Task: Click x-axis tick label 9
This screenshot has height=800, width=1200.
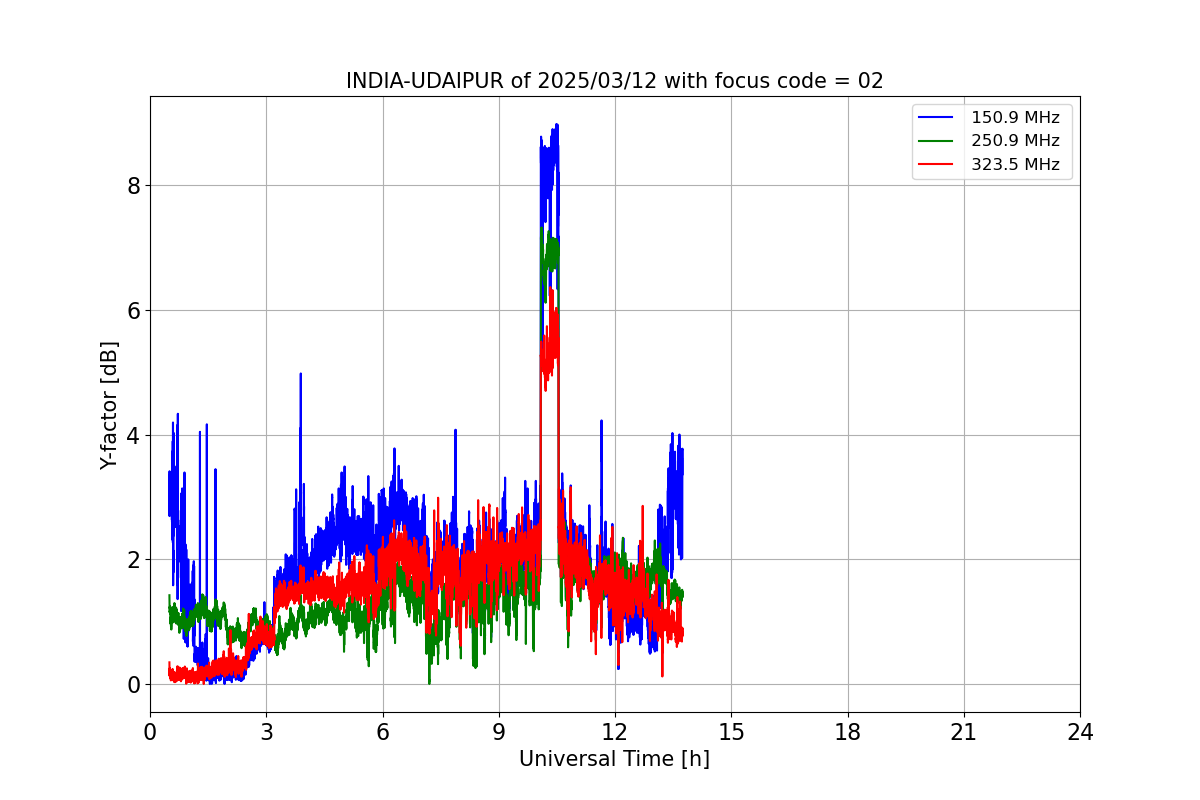Action: [x=499, y=732]
